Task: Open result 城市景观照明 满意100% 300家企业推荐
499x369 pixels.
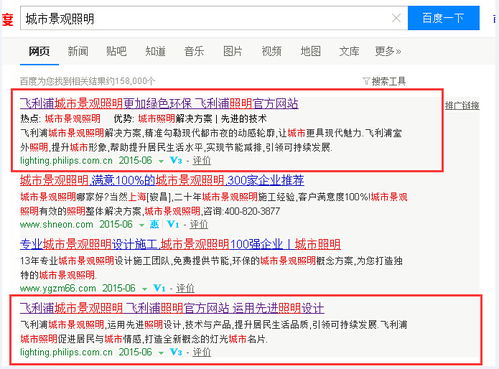Action: coord(162,180)
